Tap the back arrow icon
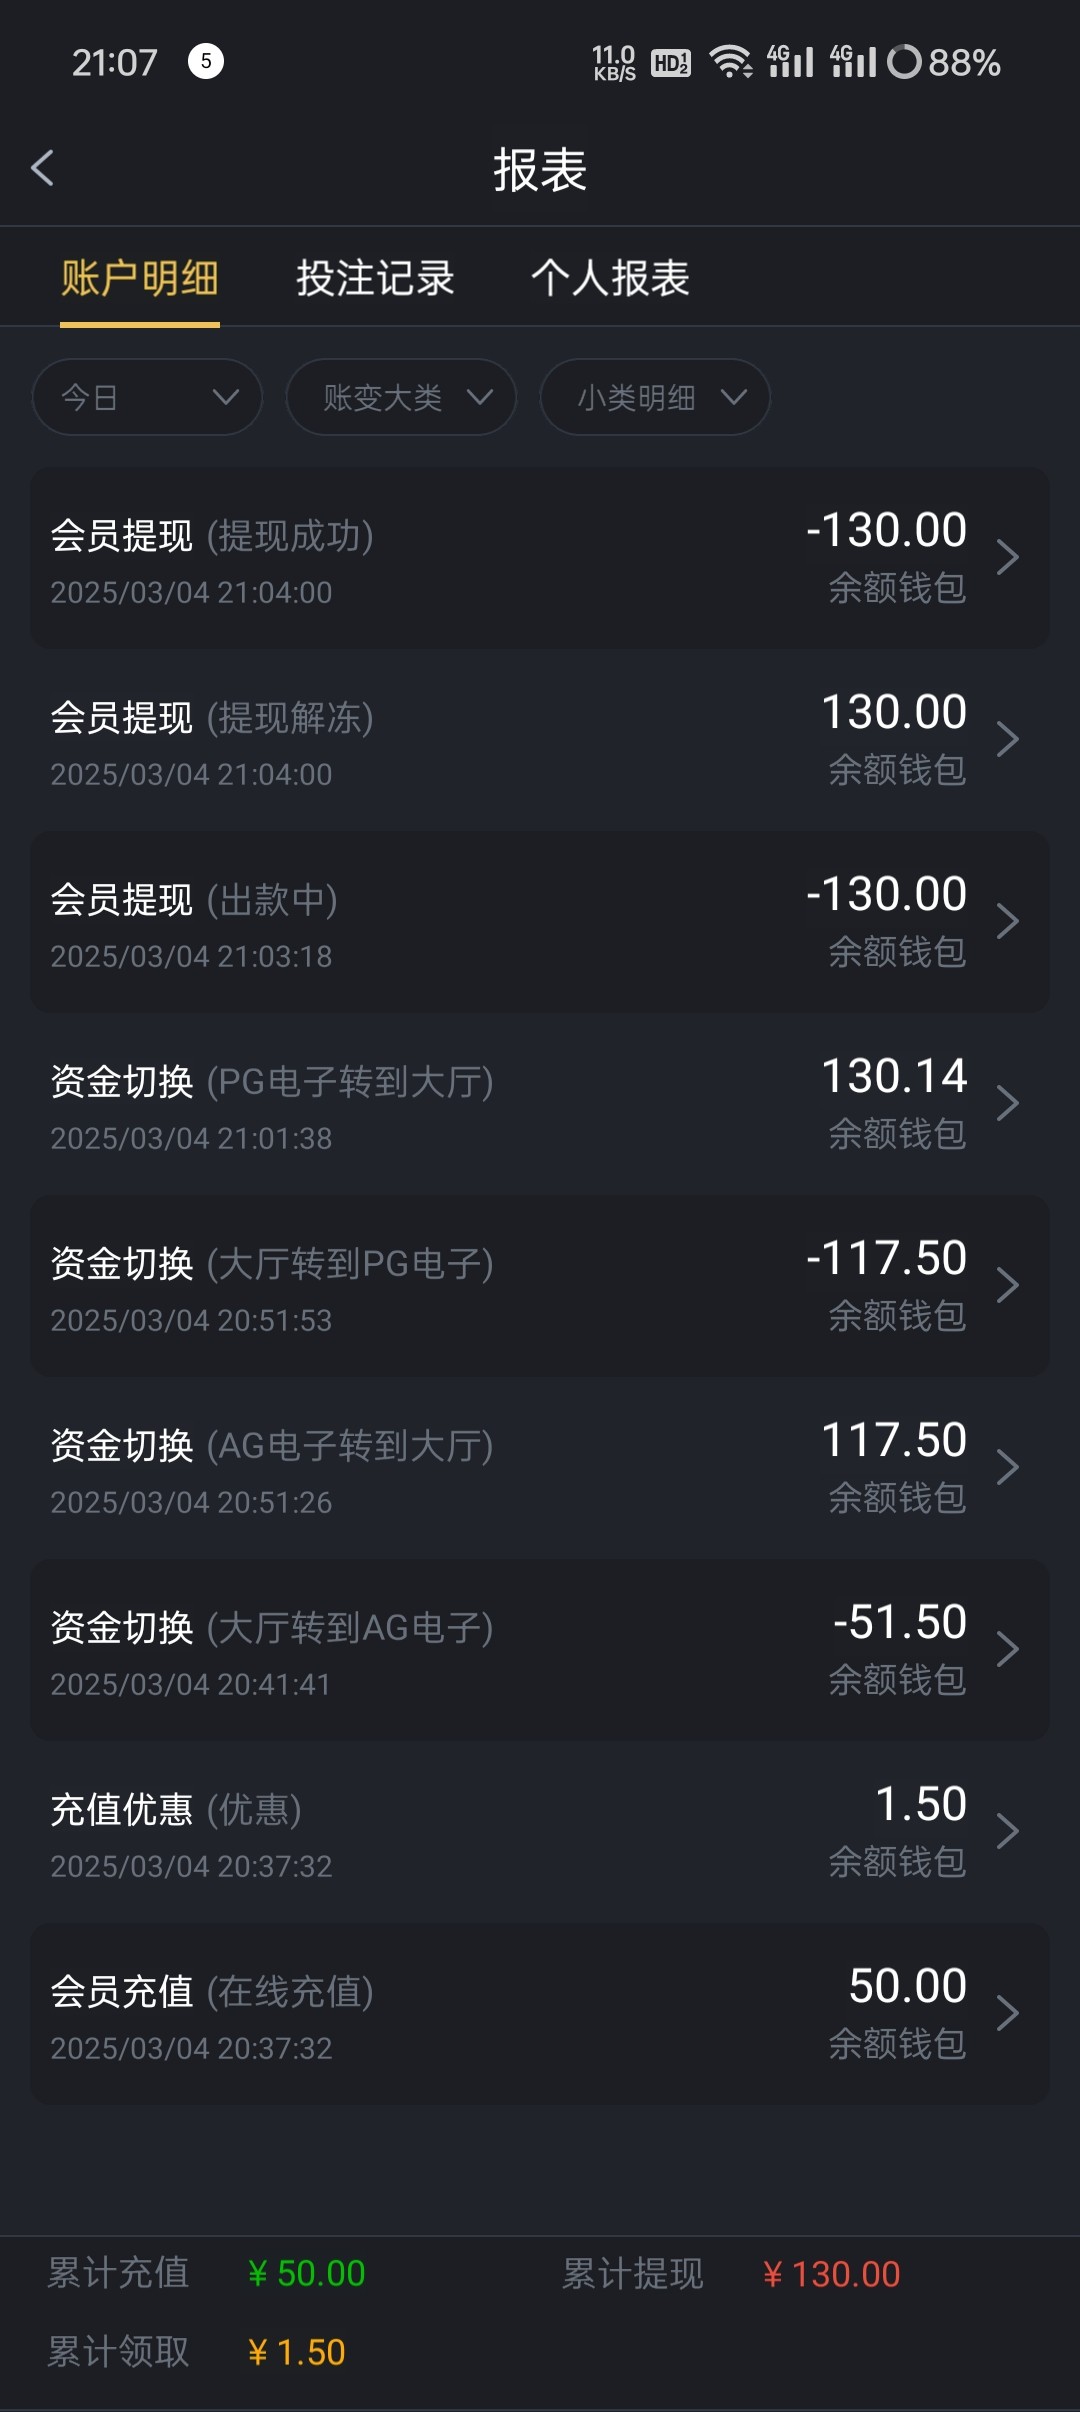Viewport: 1080px width, 2412px height. (43, 168)
